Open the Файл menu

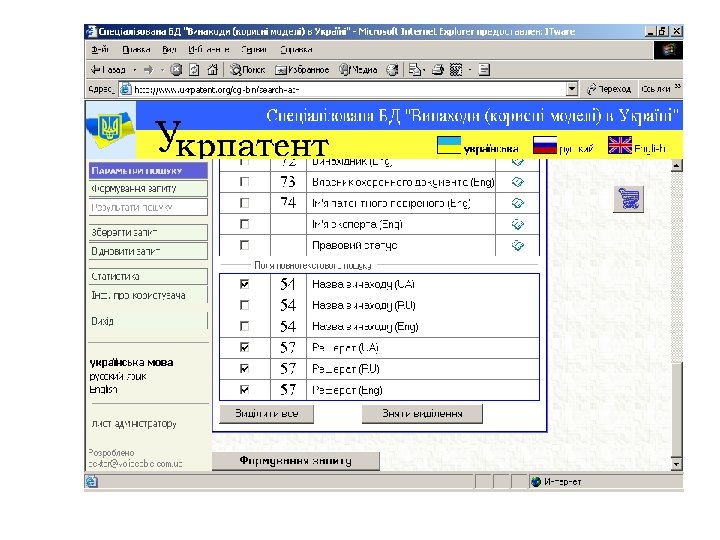click(100, 50)
